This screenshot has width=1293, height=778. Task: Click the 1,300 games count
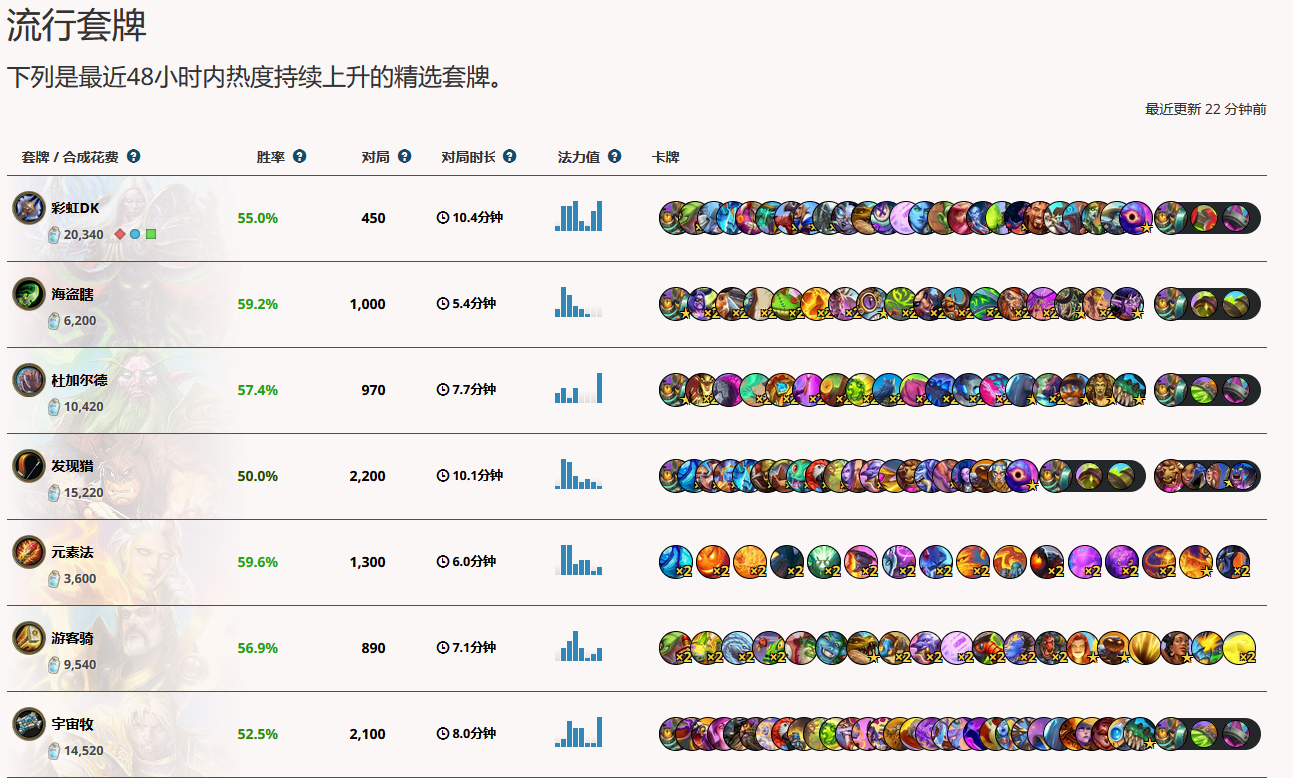tap(367, 562)
